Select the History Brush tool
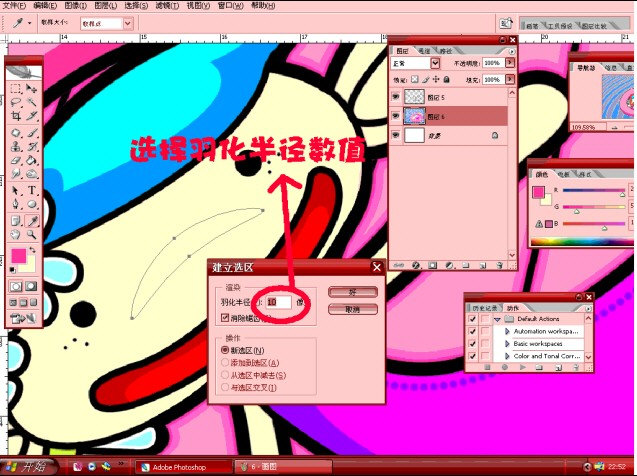Screen dimensions: 637x476 coord(32,147)
